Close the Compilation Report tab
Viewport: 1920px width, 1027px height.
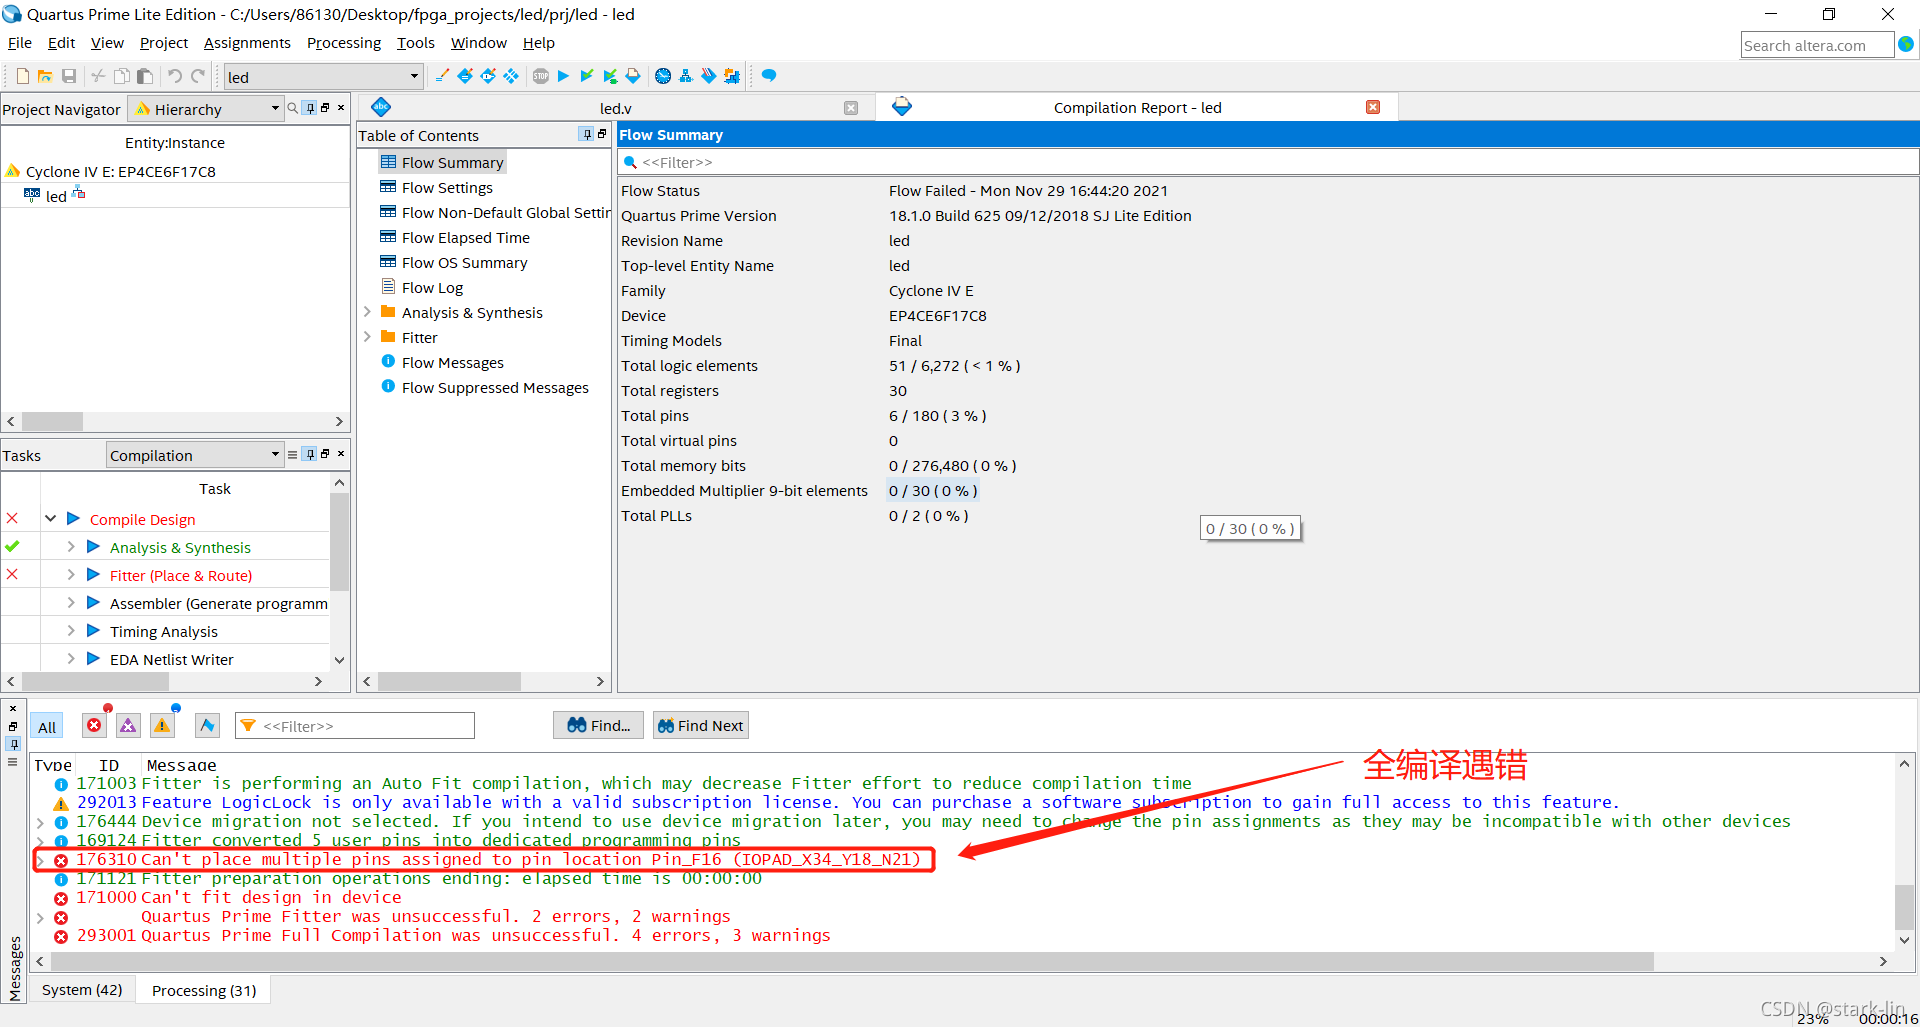pos(1373,107)
